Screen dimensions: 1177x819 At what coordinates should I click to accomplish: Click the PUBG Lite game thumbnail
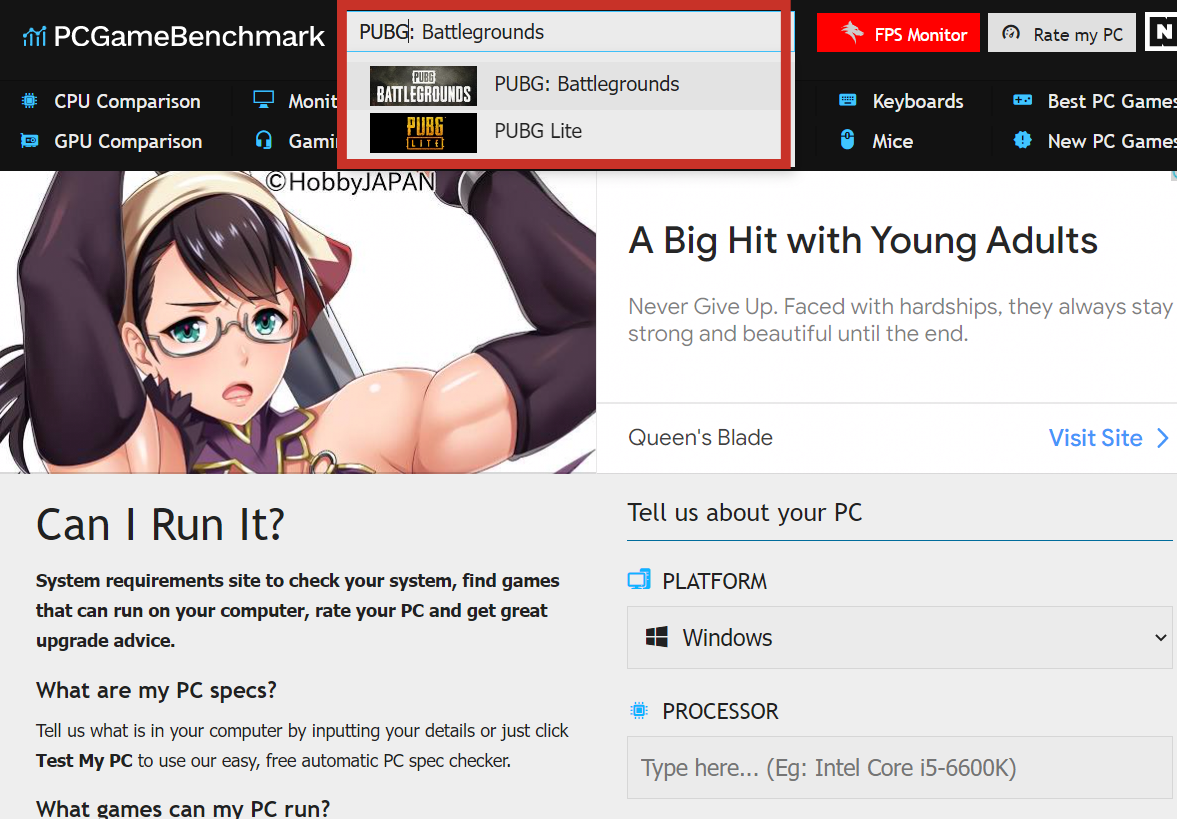coord(423,132)
